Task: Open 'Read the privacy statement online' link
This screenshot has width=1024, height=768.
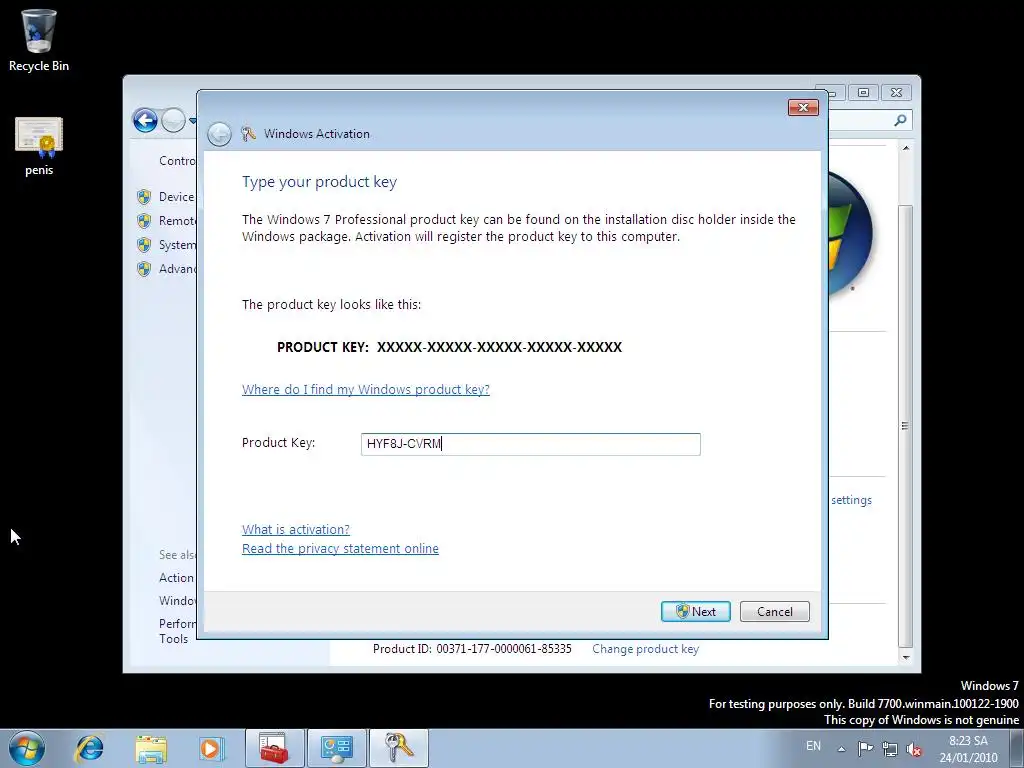Action: click(340, 549)
